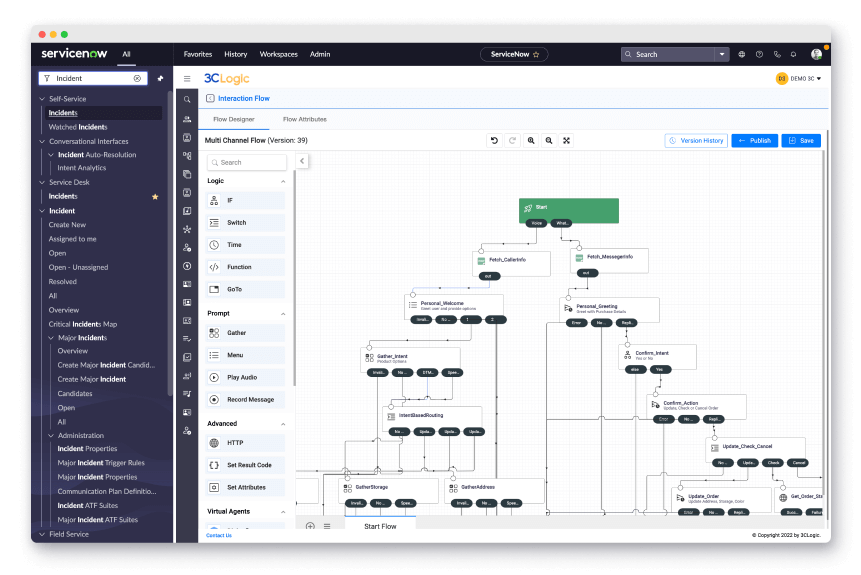Open Critical Incidents Map
Viewport: 861px width, 575px height.
coord(82,324)
